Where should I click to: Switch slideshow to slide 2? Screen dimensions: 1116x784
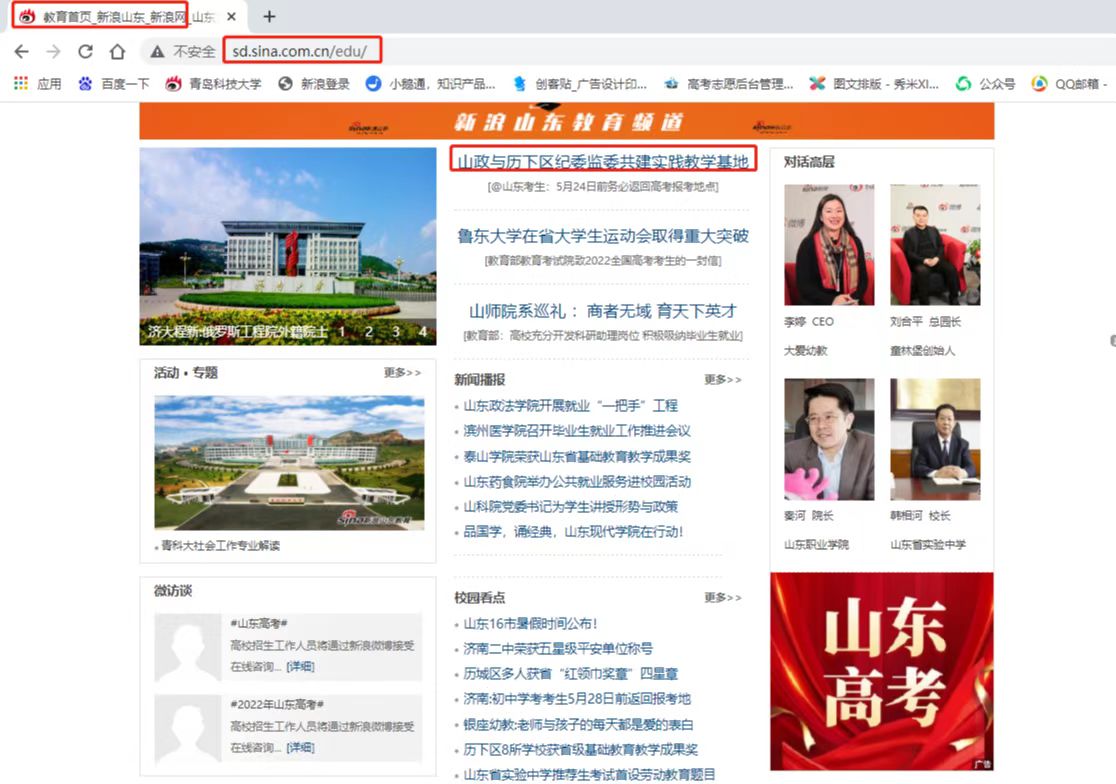pyautogui.click(x=369, y=332)
